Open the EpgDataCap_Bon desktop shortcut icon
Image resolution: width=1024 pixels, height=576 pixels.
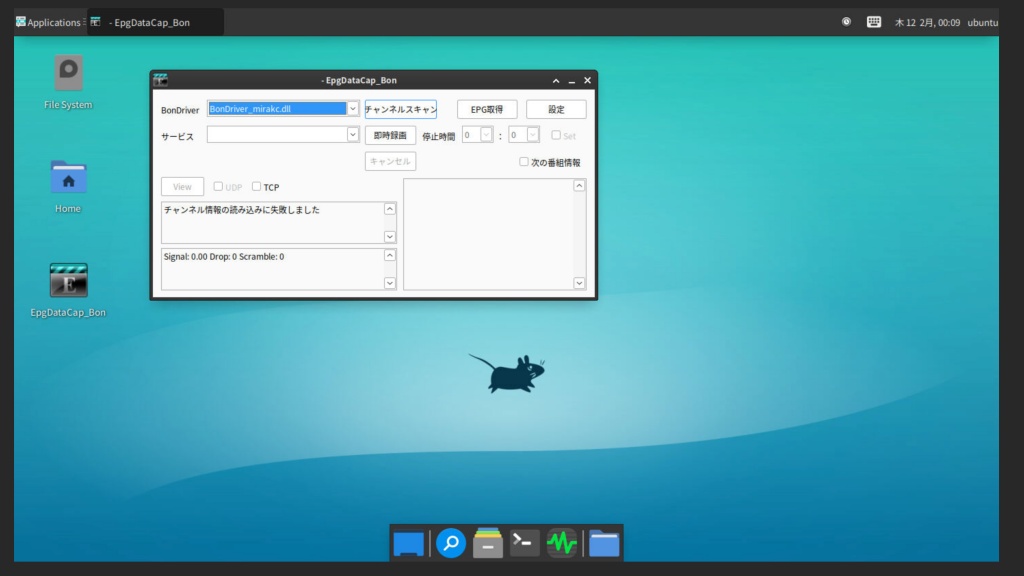(68, 281)
